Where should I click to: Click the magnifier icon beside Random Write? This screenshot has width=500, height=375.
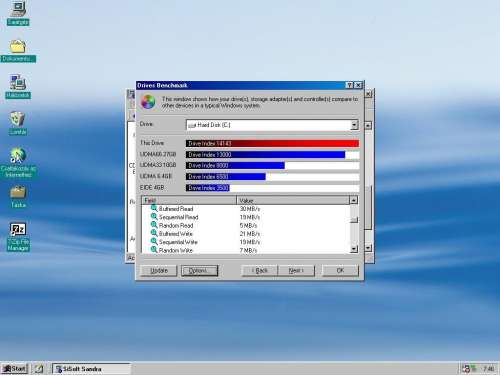pyautogui.click(x=154, y=249)
